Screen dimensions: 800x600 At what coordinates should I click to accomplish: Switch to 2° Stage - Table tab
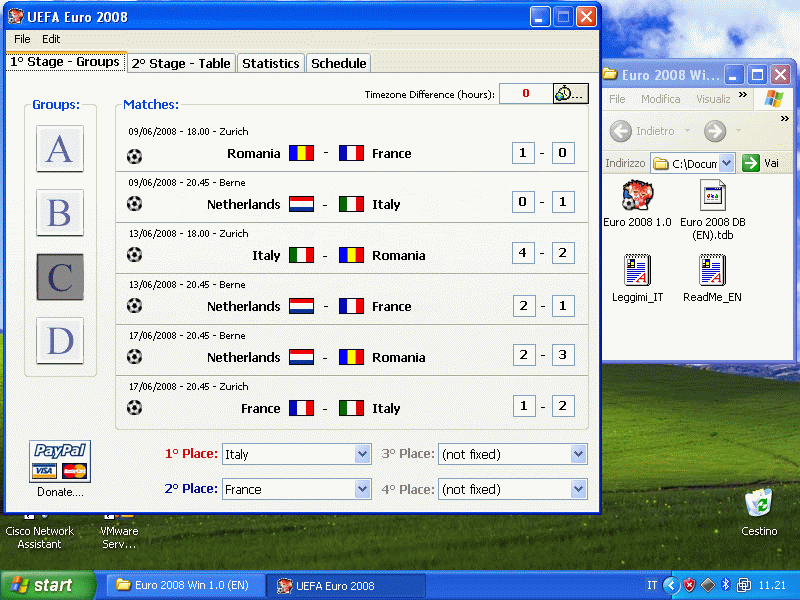tap(181, 63)
